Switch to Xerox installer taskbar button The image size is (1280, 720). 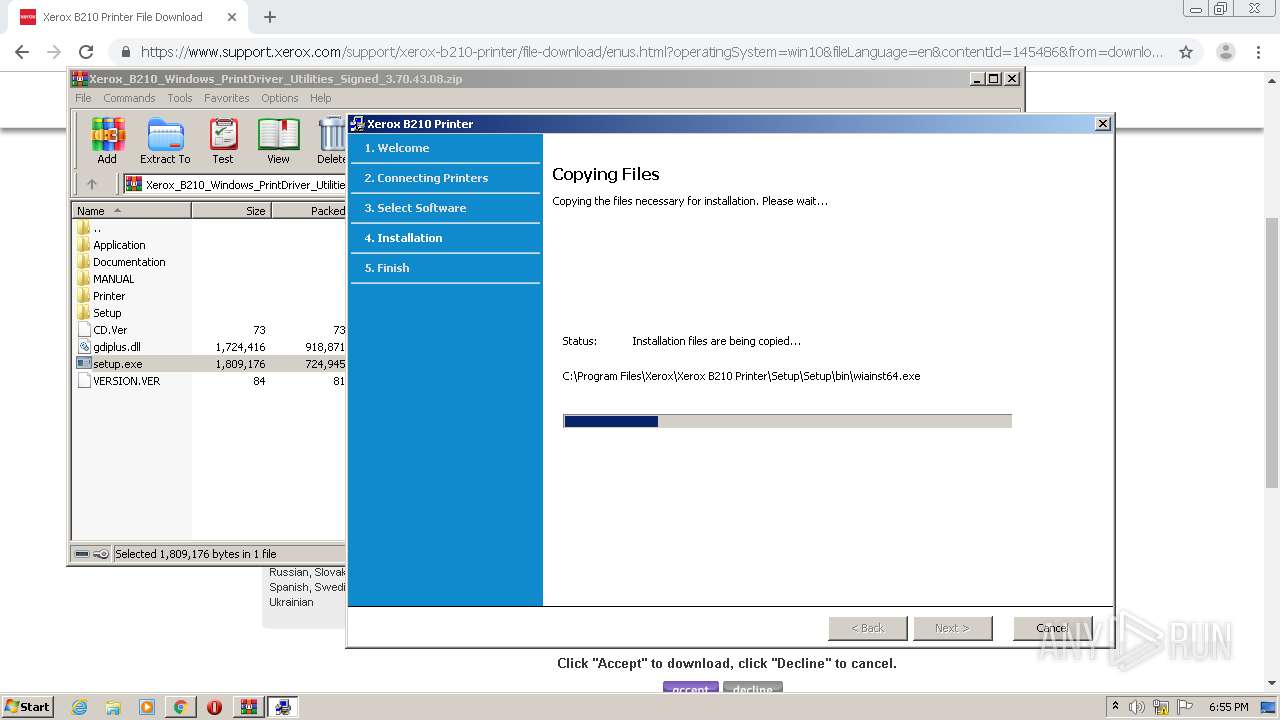pyautogui.click(x=283, y=707)
